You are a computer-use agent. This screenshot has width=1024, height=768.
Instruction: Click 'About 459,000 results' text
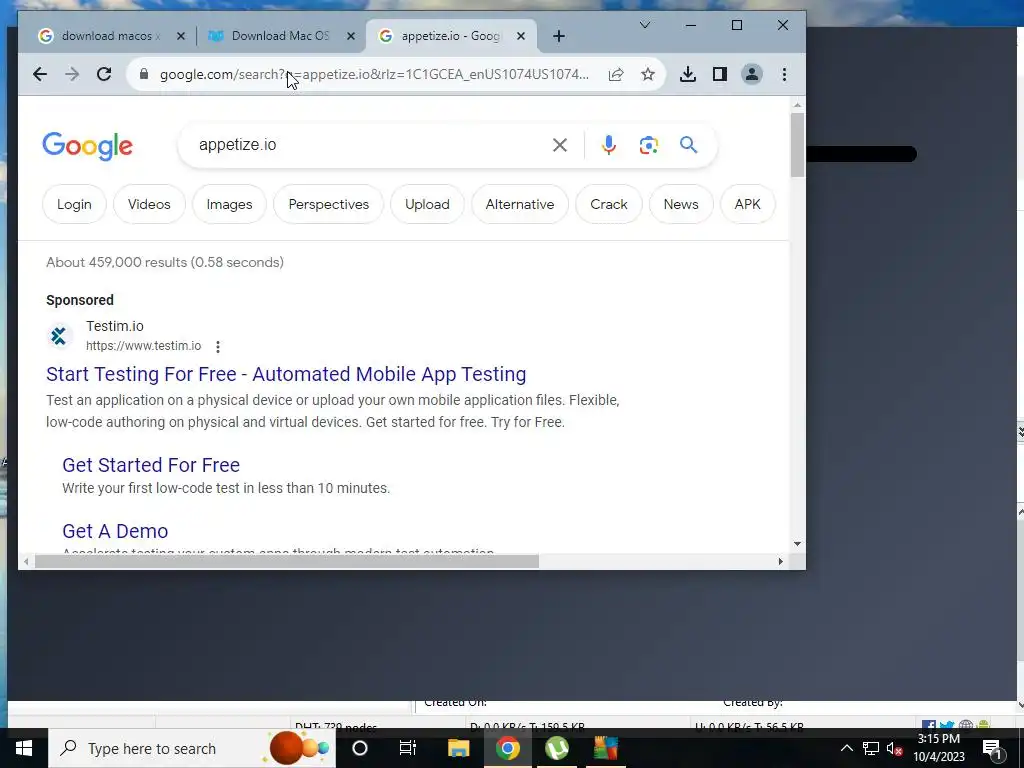click(165, 263)
